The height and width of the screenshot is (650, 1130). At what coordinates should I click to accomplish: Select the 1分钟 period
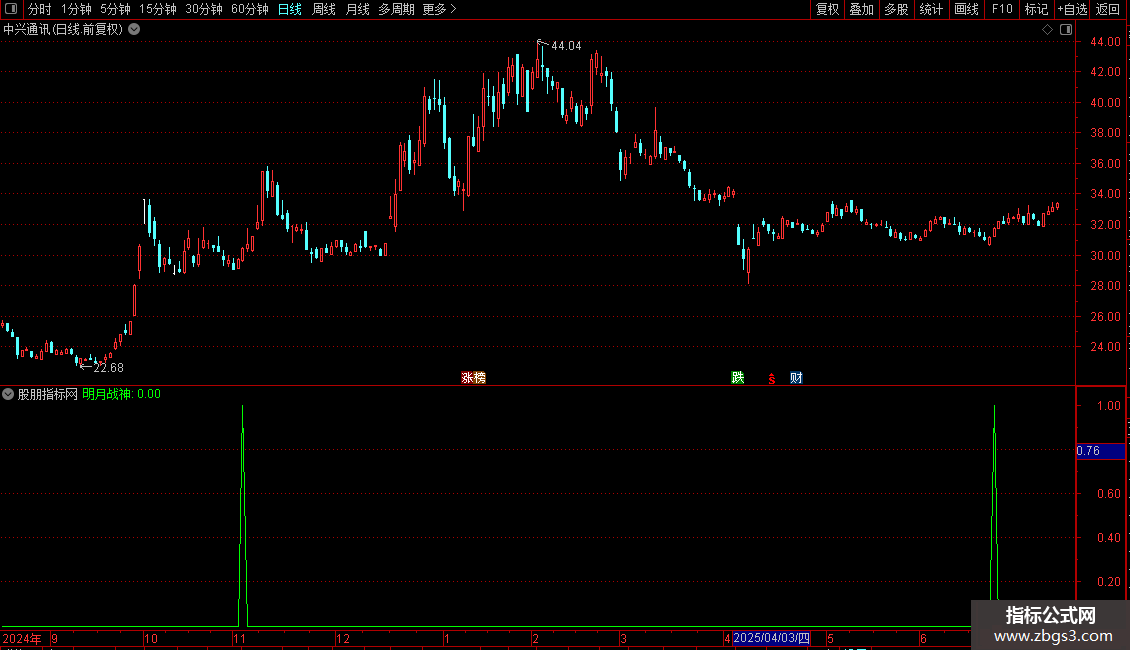coord(76,9)
